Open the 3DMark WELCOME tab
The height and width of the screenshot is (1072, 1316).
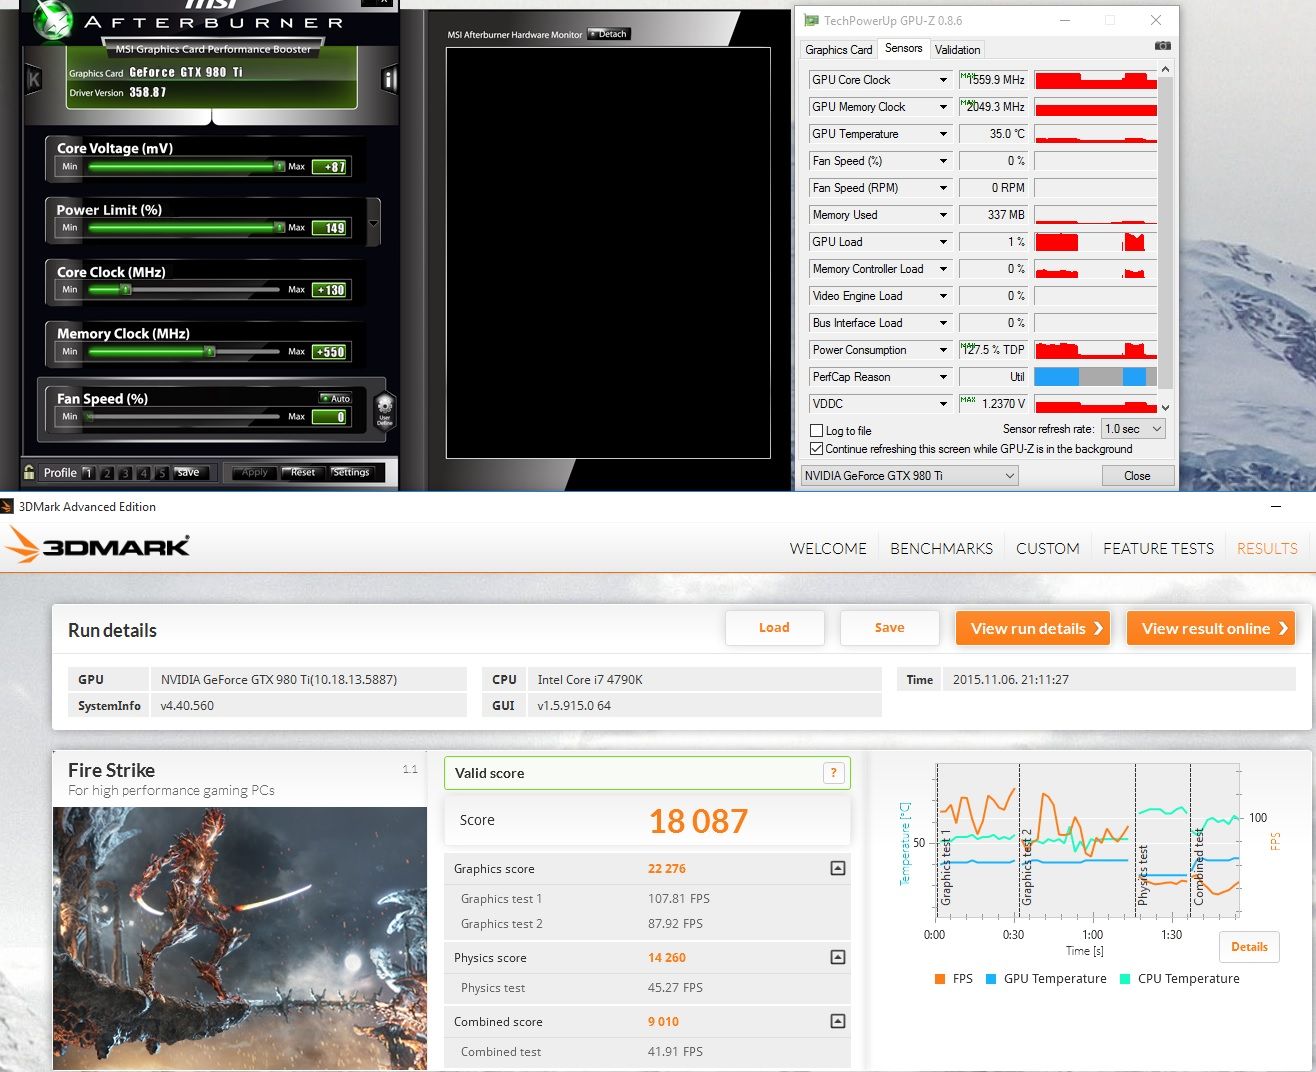click(828, 548)
